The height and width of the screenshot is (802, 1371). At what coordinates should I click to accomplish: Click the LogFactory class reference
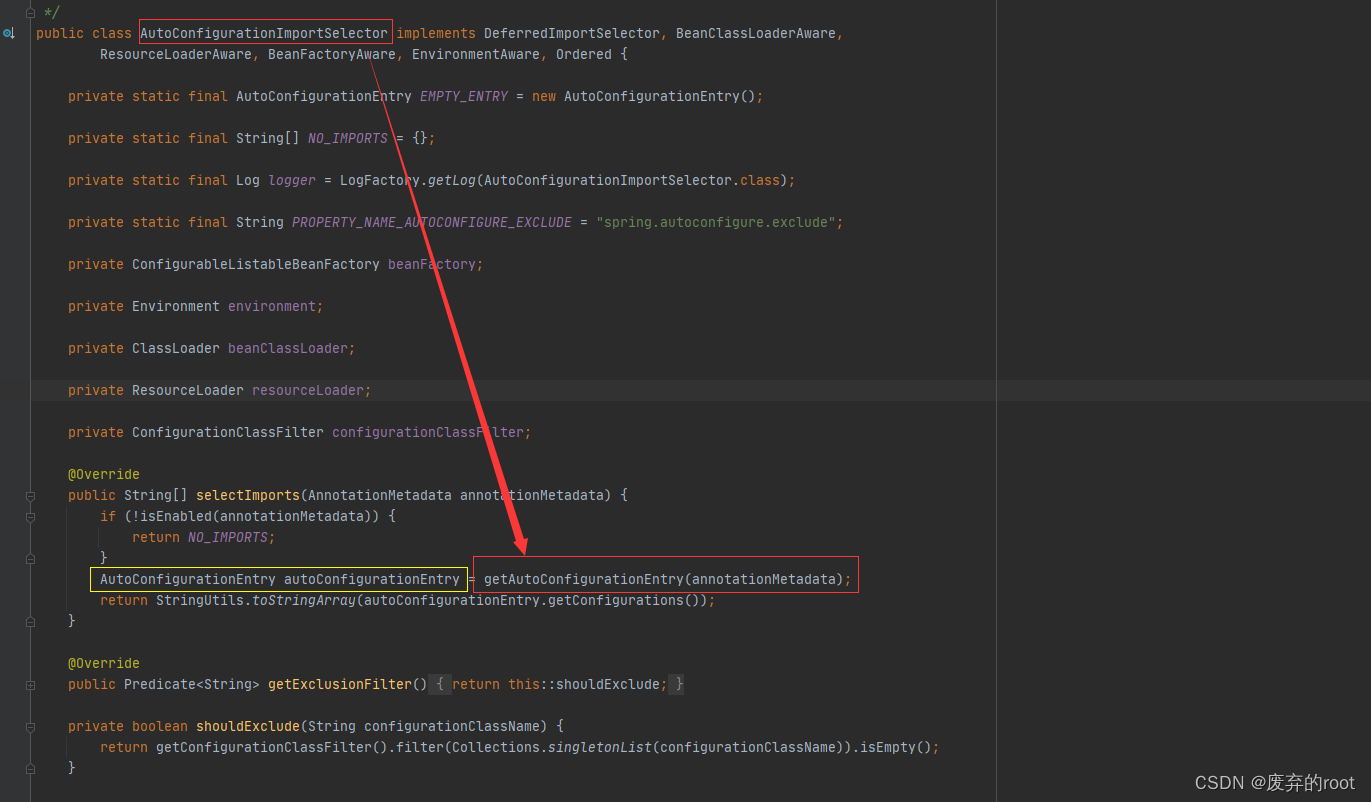pyautogui.click(x=380, y=180)
